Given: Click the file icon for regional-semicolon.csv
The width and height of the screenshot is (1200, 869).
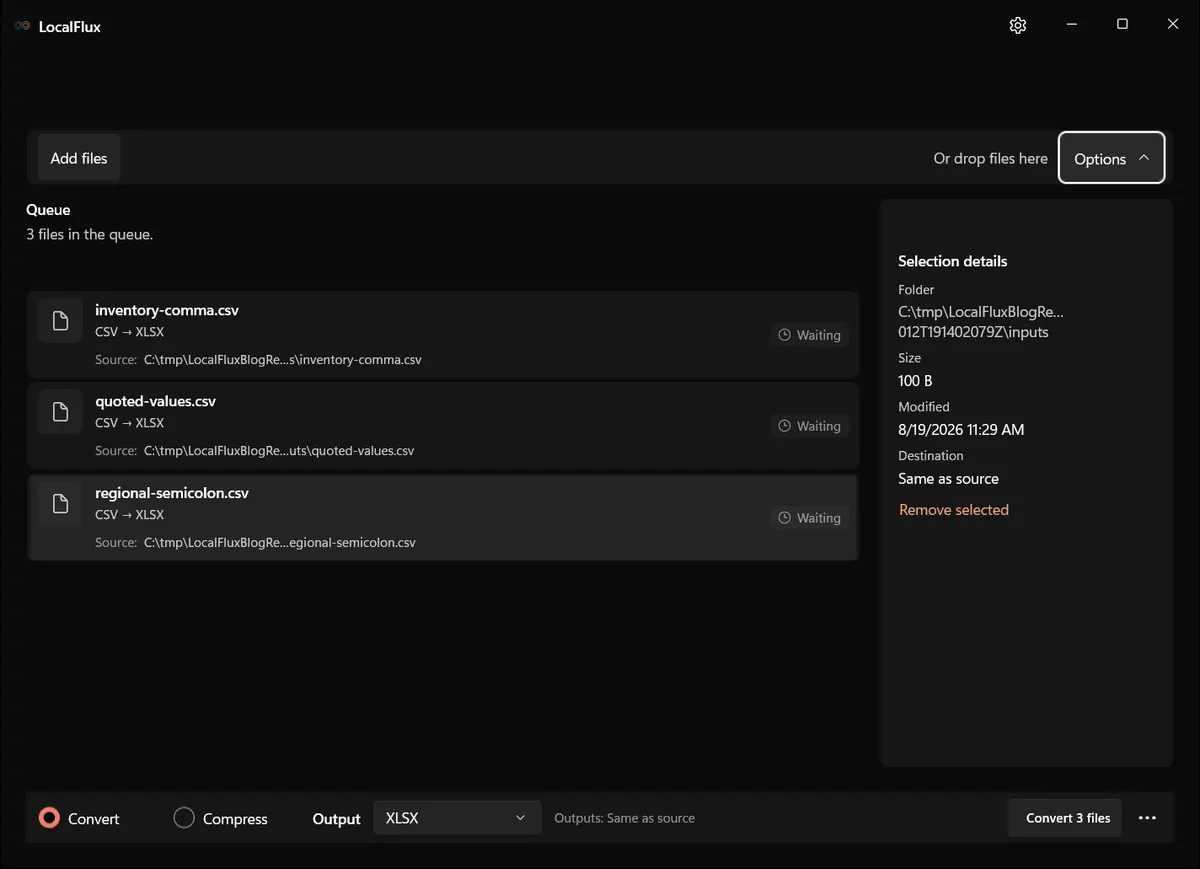Looking at the screenshot, I should coord(60,504).
